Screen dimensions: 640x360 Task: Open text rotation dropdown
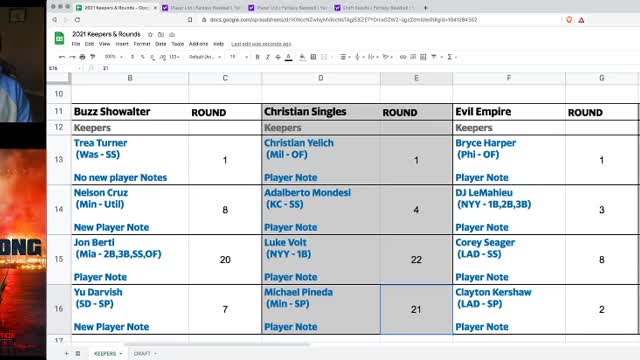[x=387, y=57]
